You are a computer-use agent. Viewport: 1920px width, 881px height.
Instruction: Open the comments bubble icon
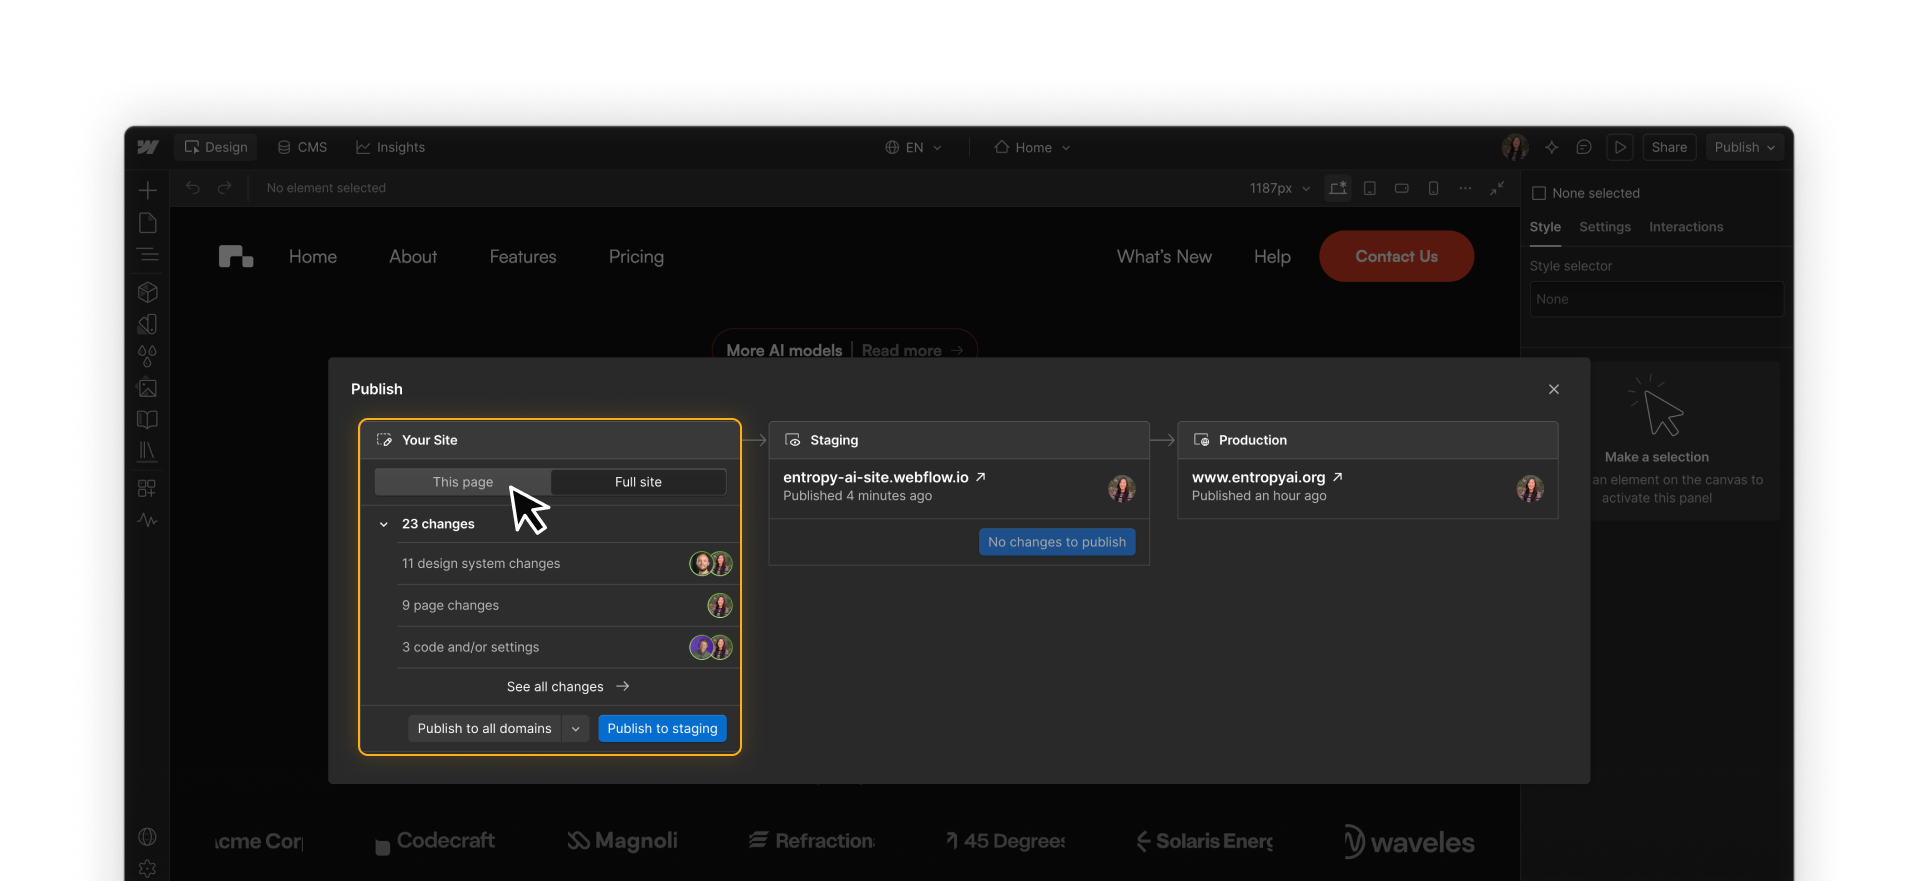[x=1584, y=147]
